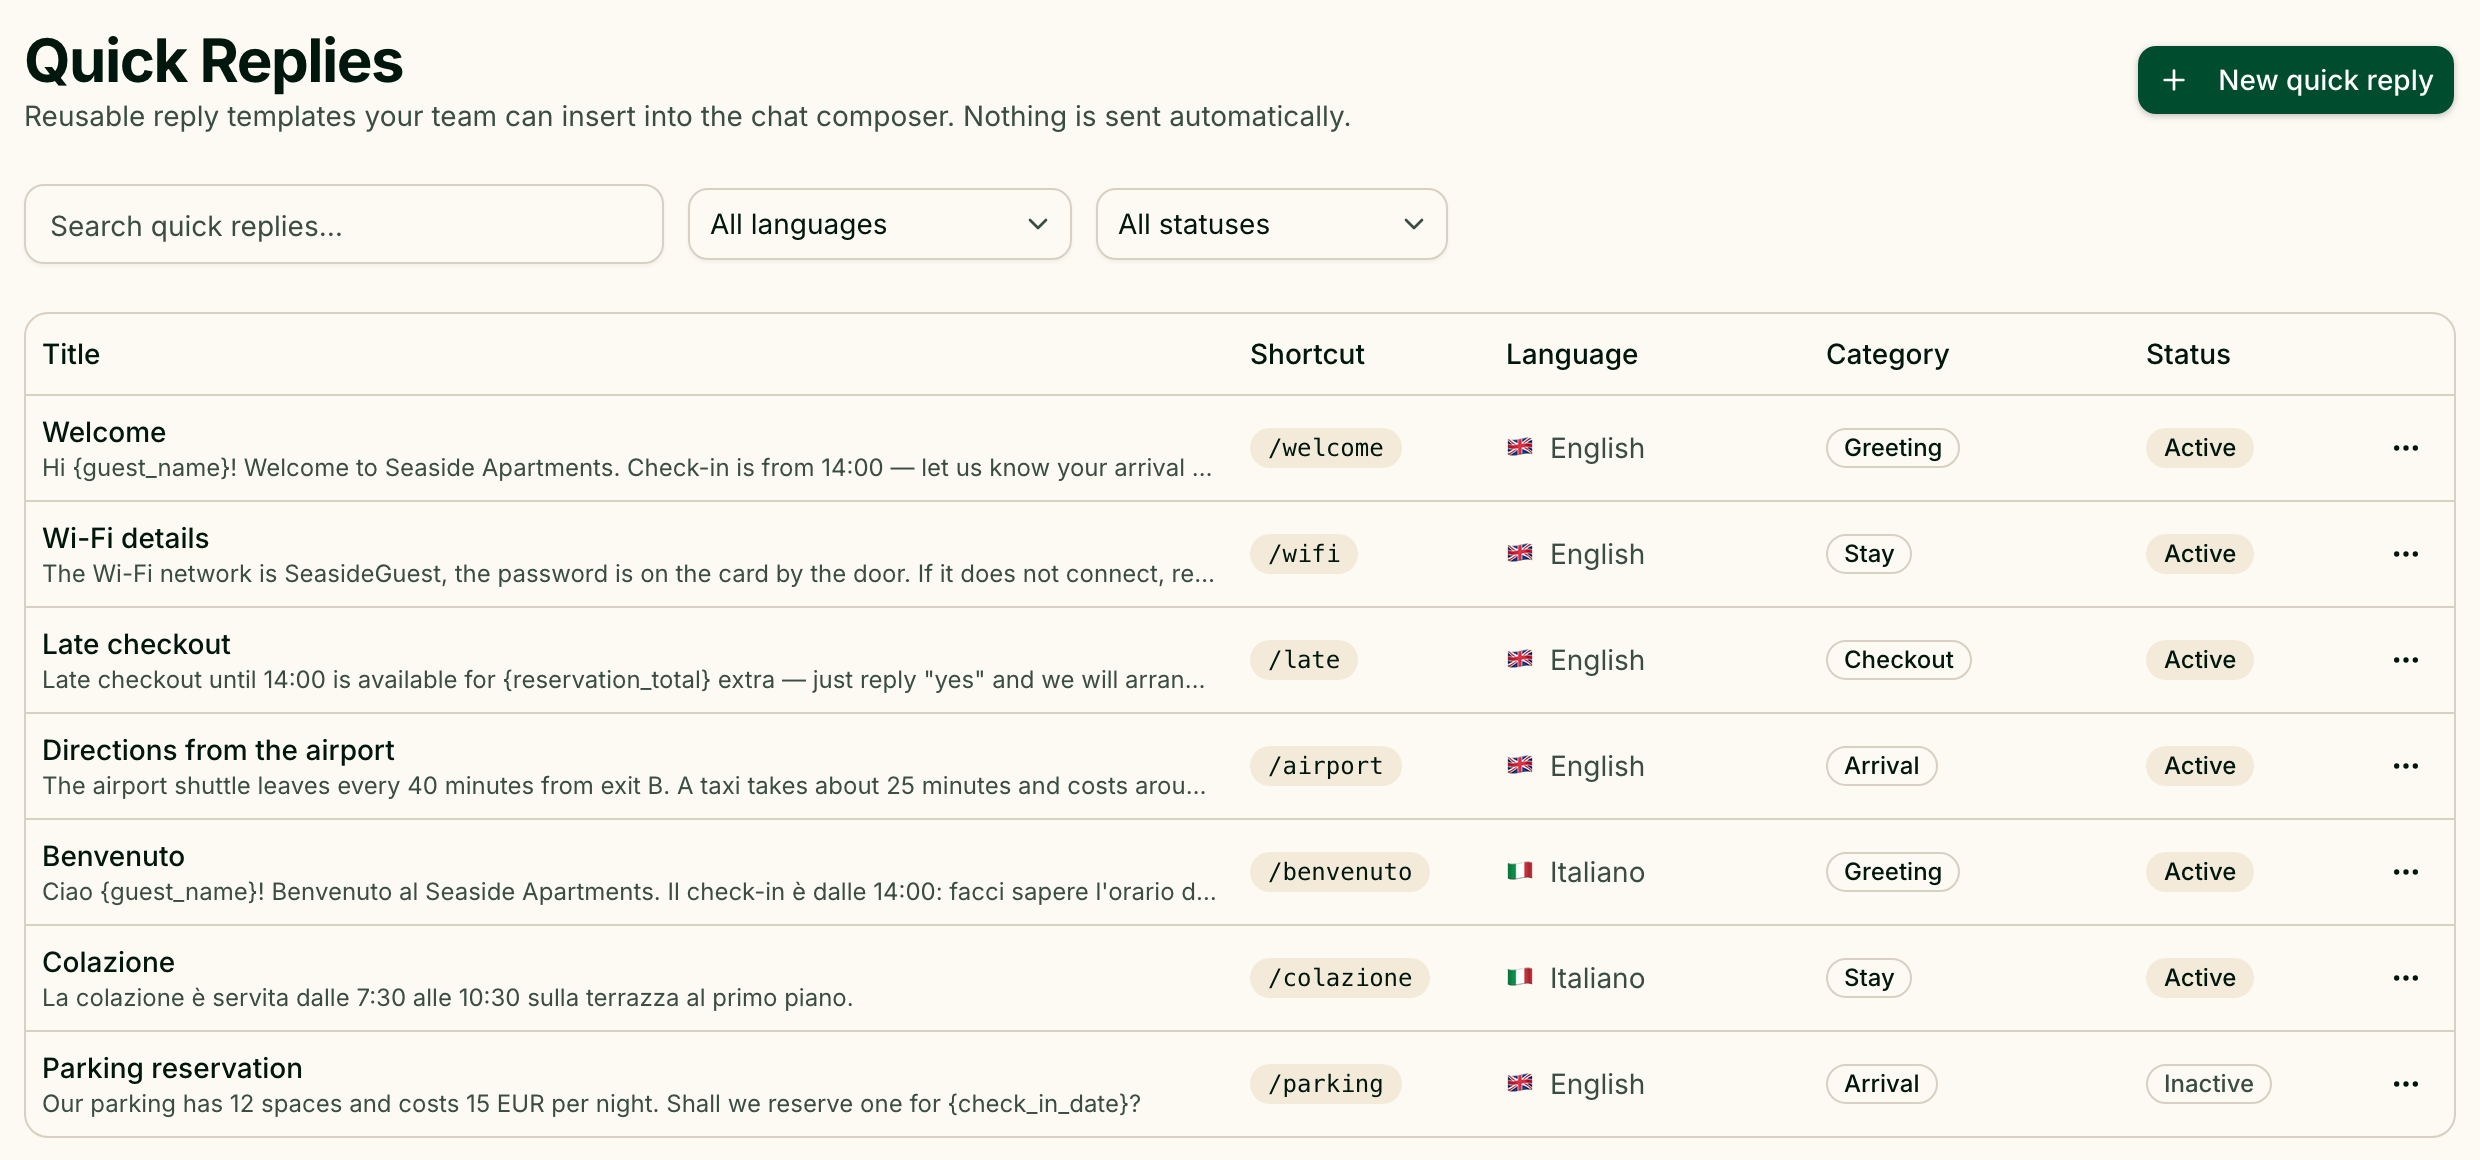Image resolution: width=2480 pixels, height=1160 pixels.
Task: Click the Status column header
Action: pyautogui.click(x=2188, y=354)
